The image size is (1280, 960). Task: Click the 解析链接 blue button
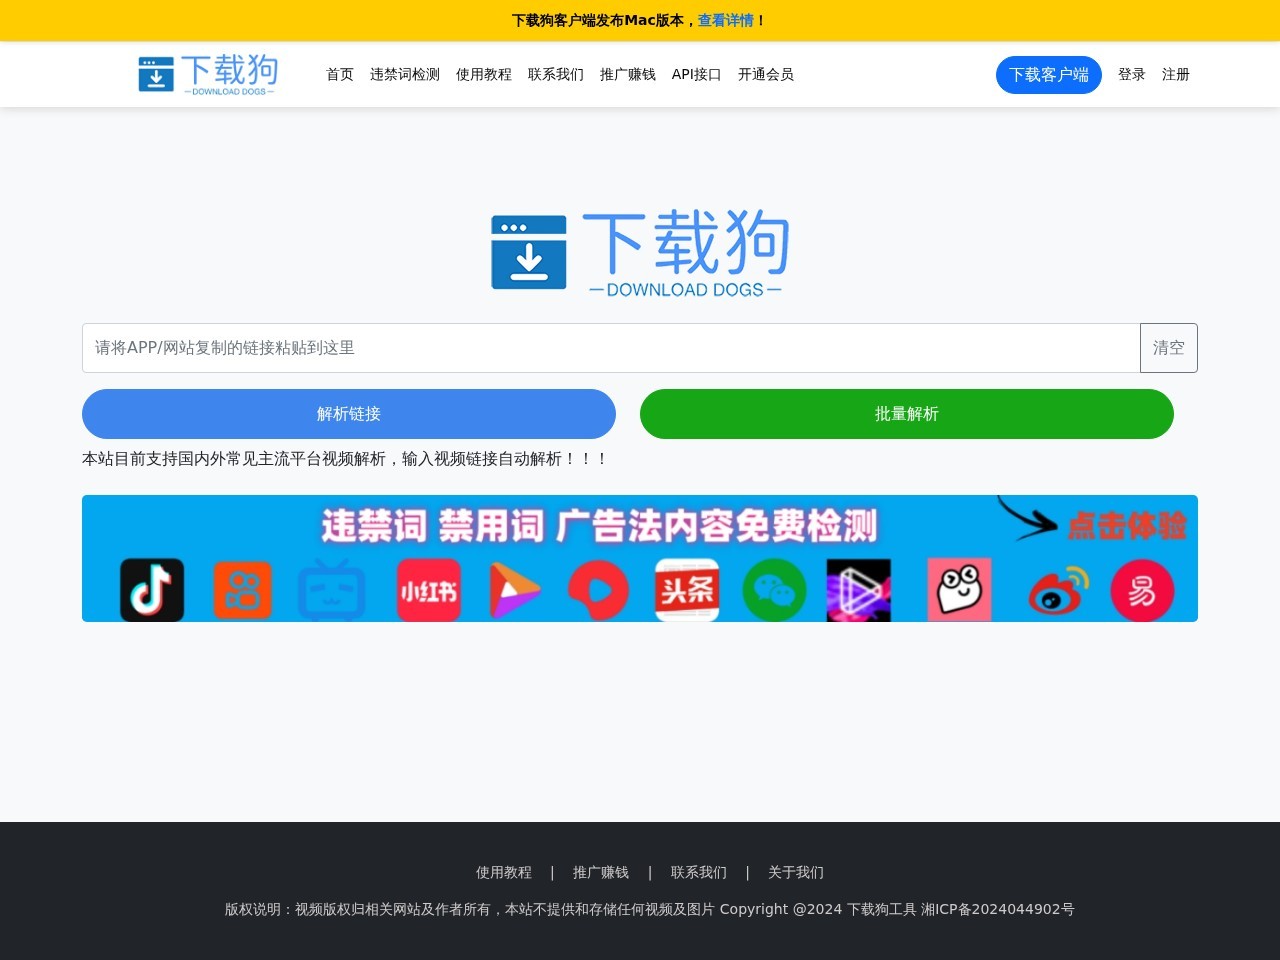click(348, 414)
